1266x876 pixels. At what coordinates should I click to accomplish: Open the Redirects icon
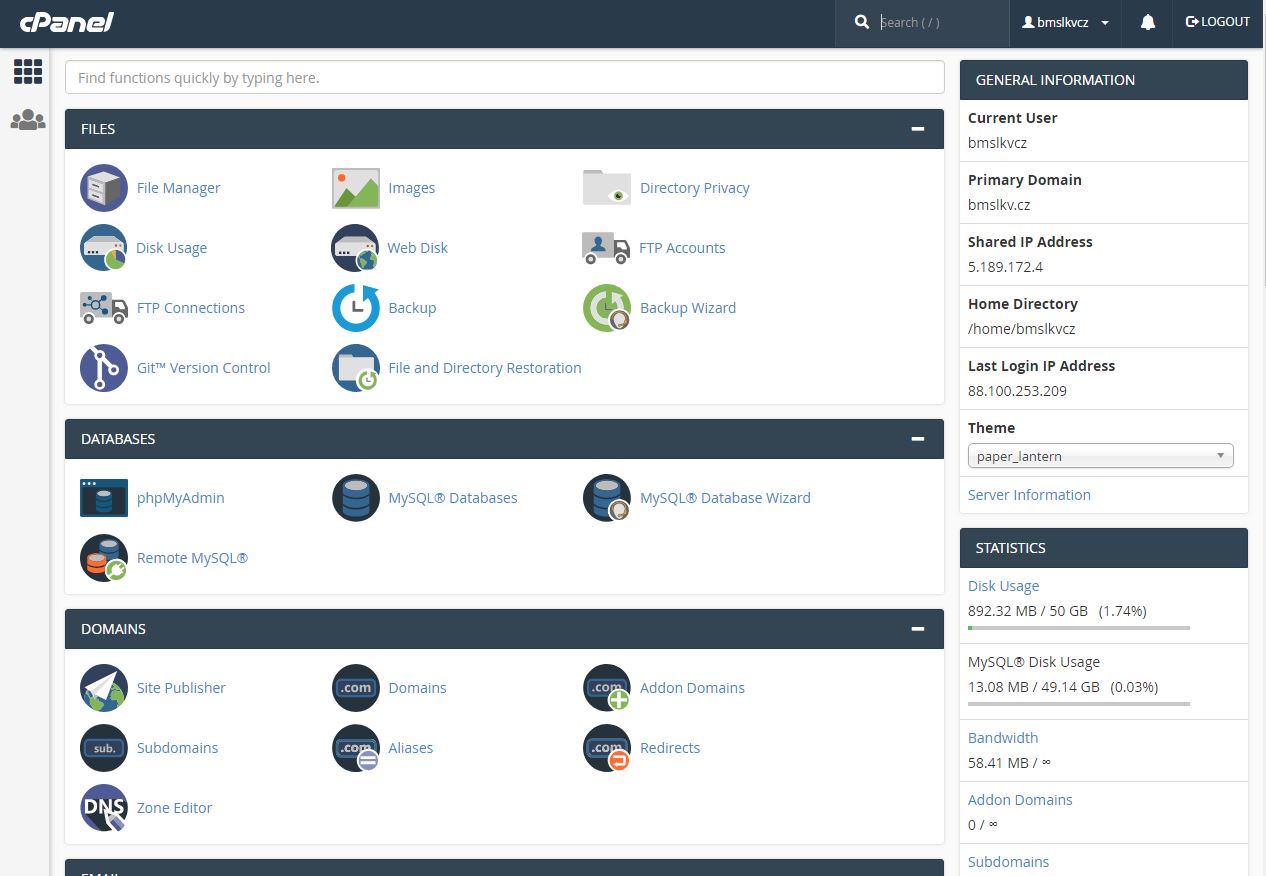pyautogui.click(x=607, y=748)
